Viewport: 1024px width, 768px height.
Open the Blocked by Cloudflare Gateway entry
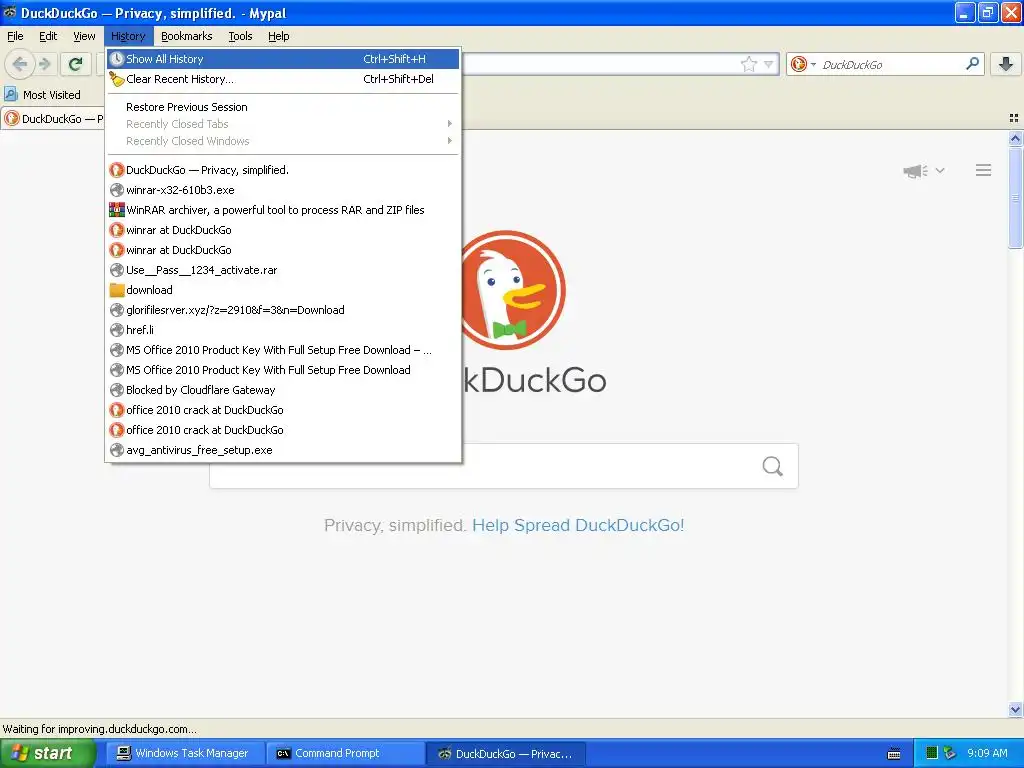click(x=283, y=390)
